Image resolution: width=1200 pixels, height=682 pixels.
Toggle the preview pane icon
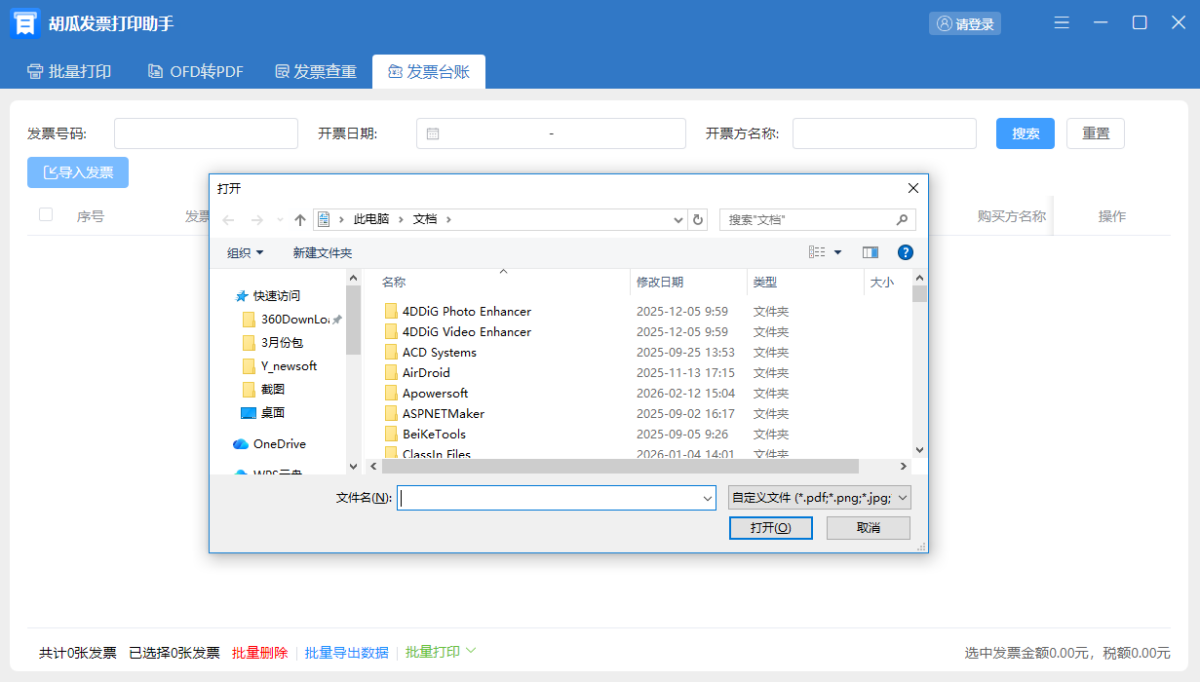(x=870, y=252)
